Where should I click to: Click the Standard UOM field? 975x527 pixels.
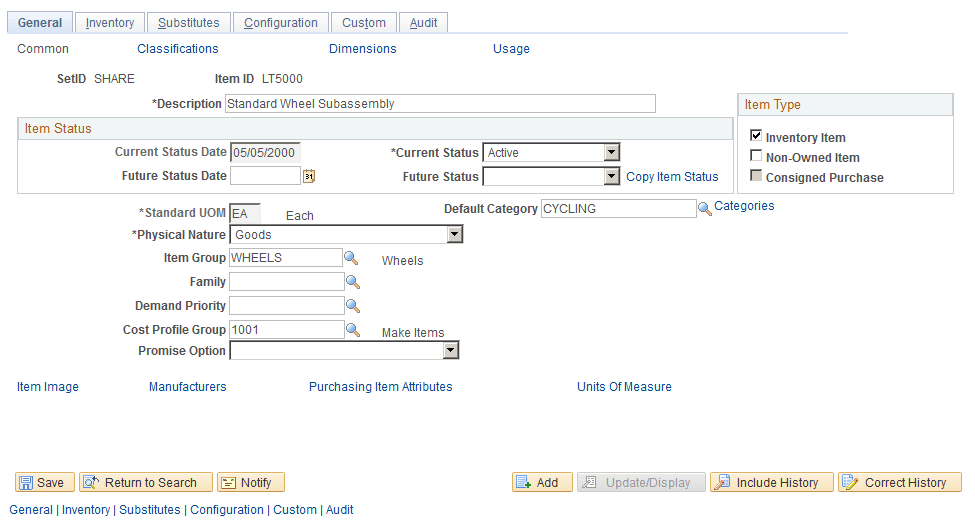pyautogui.click(x=245, y=213)
